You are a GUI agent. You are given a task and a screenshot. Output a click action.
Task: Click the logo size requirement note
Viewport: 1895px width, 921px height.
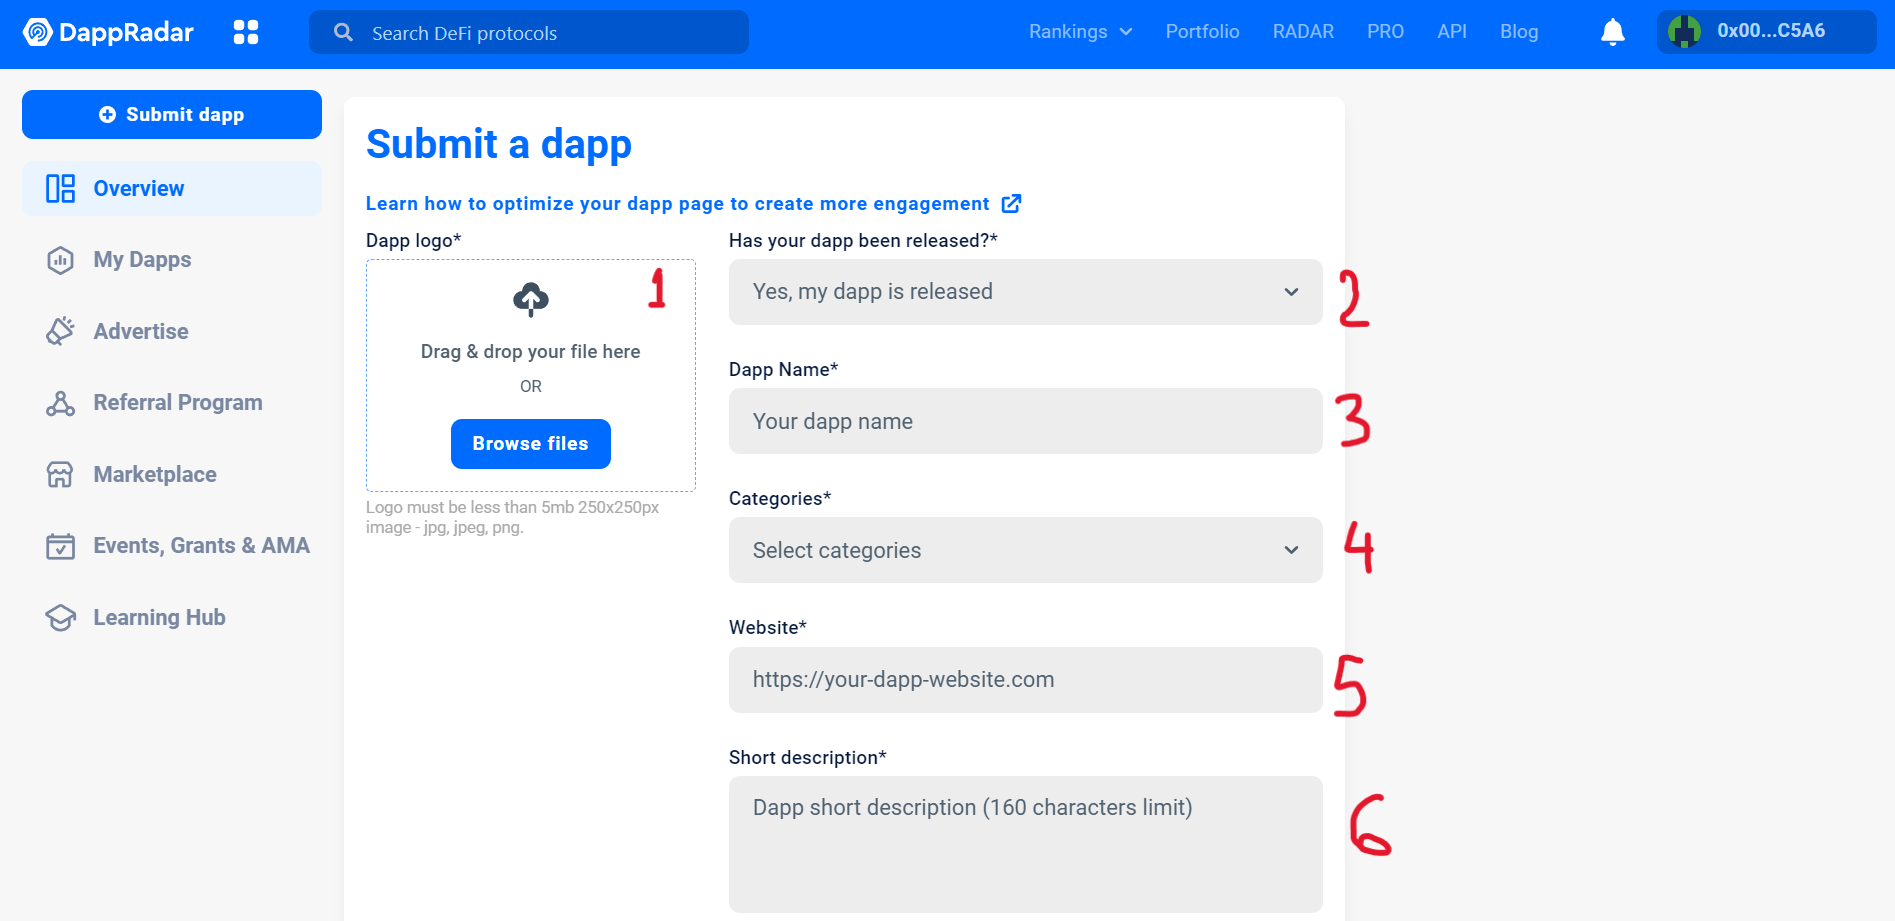tap(513, 517)
